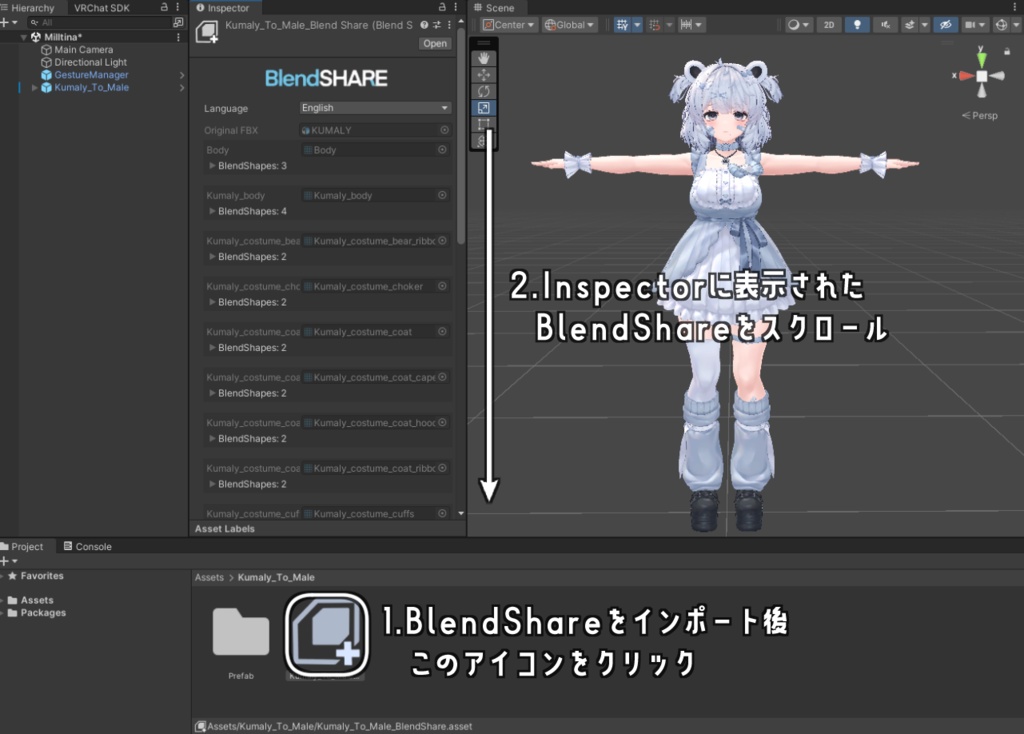1024x734 pixels.
Task: Toggle the Hierarchy panel lock
Action: (164, 7)
